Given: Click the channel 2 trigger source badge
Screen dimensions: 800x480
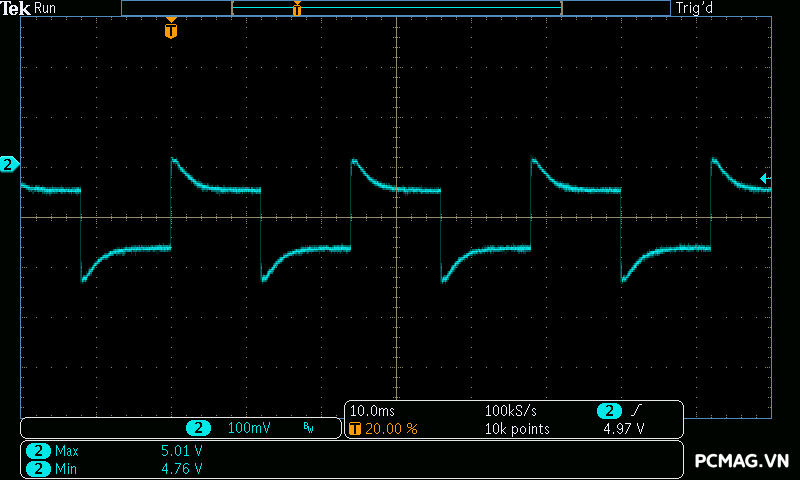Looking at the screenshot, I should pos(610,411).
